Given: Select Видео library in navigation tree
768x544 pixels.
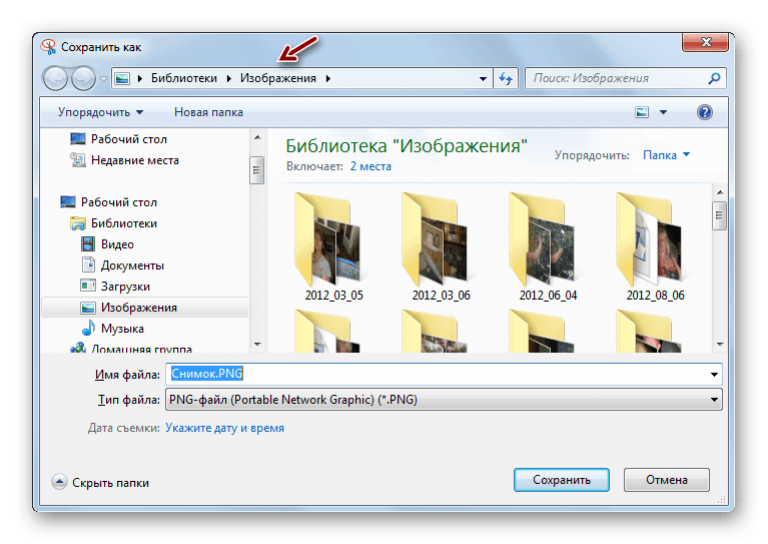Looking at the screenshot, I should pos(117,244).
